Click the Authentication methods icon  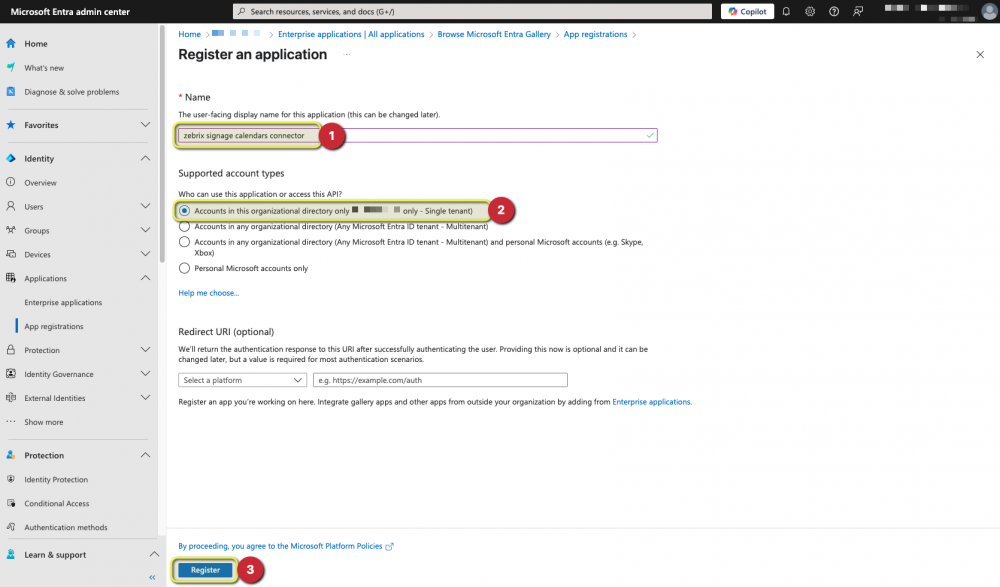point(11,526)
